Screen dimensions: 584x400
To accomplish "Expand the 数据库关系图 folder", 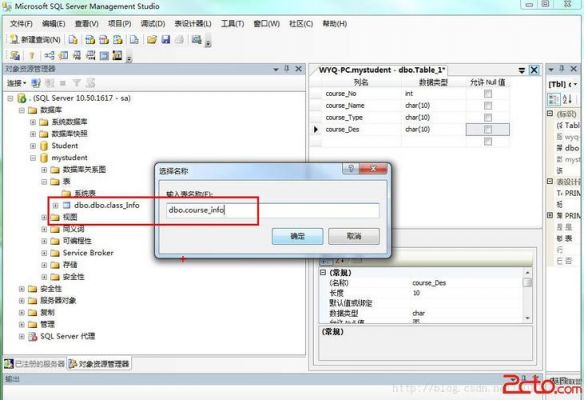I will tap(44, 170).
